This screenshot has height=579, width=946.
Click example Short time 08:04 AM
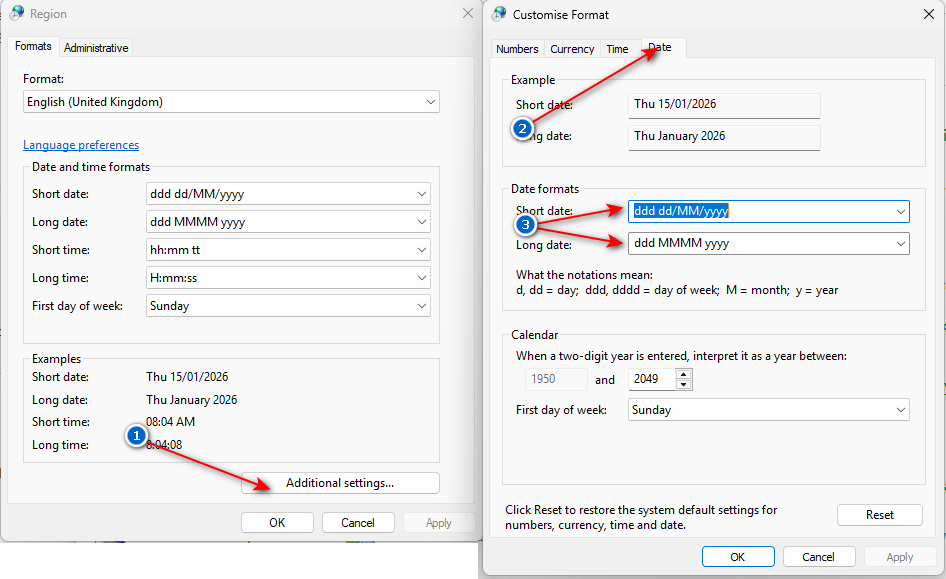pos(170,422)
